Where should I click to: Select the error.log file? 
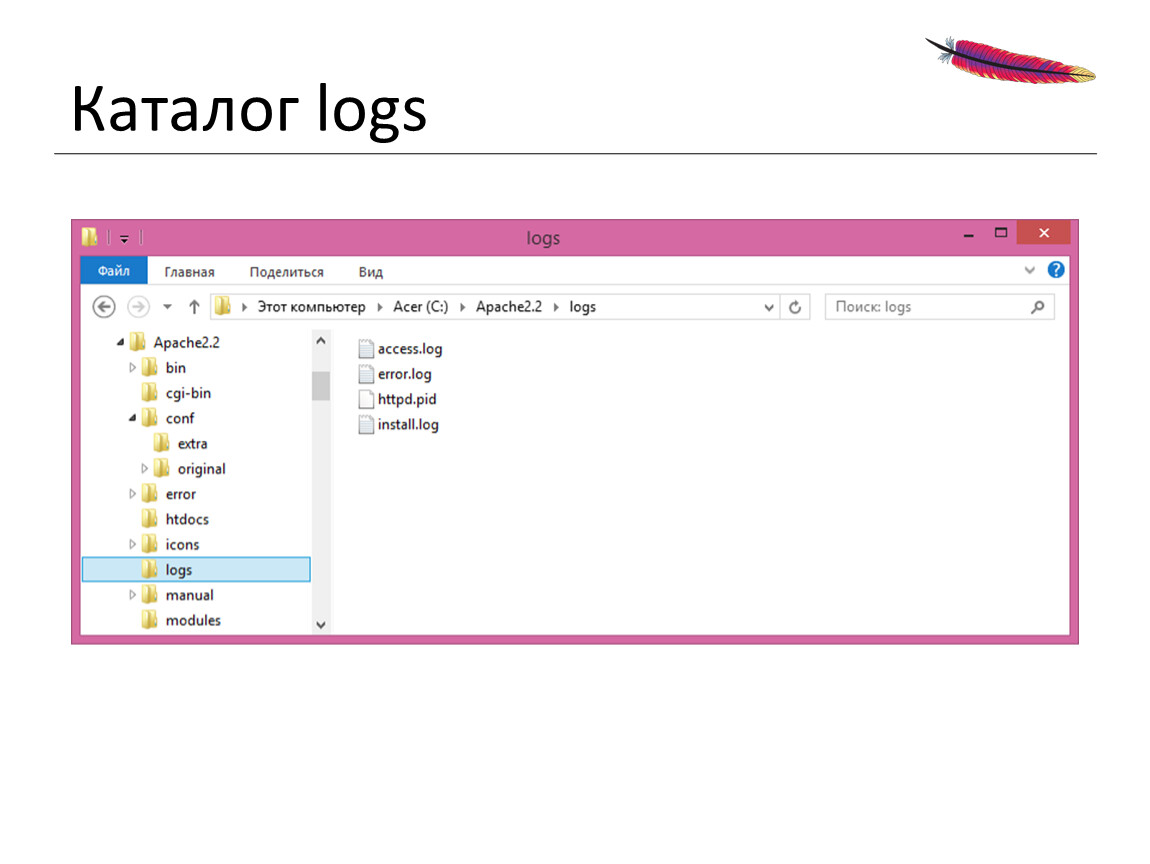404,374
